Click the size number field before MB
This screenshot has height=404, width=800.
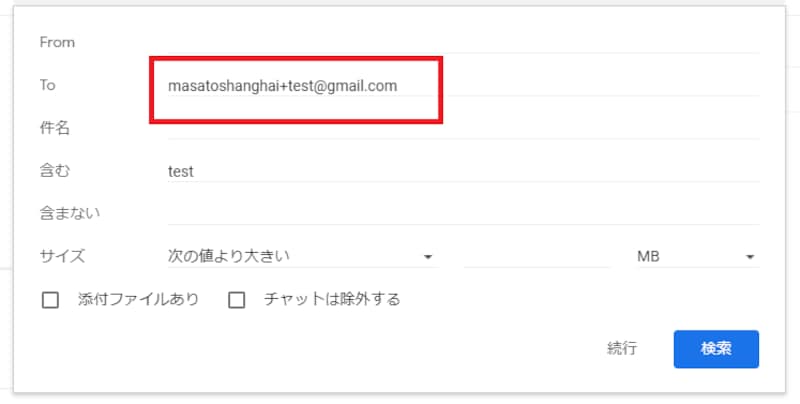pos(537,256)
